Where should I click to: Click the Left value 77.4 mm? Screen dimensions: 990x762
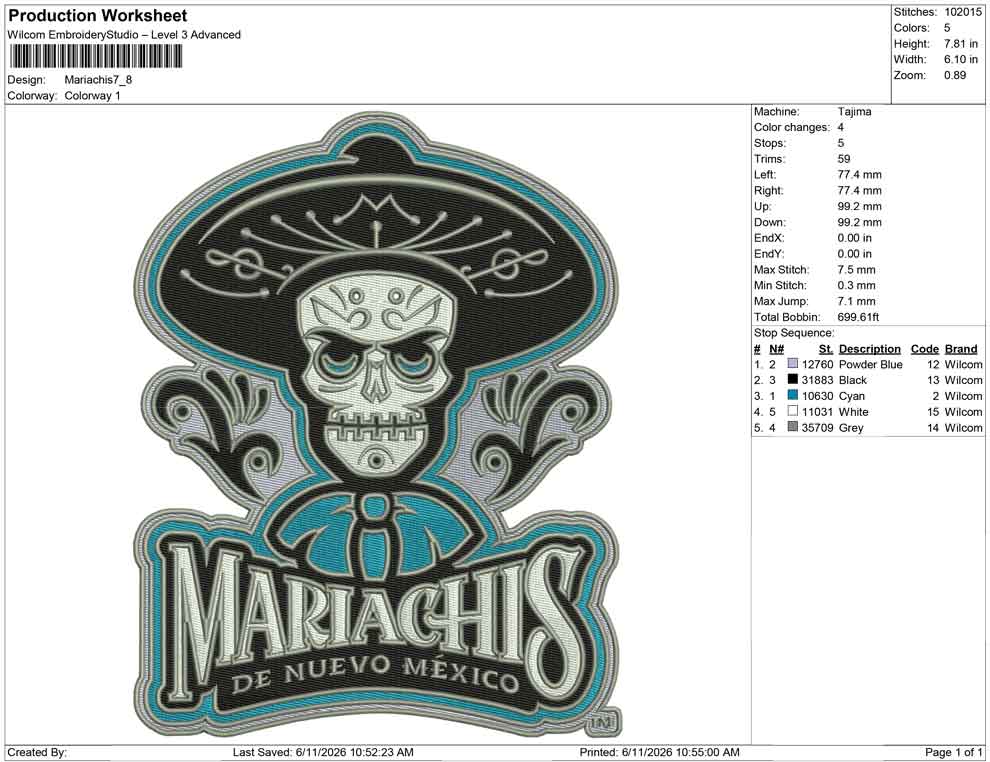859,175
